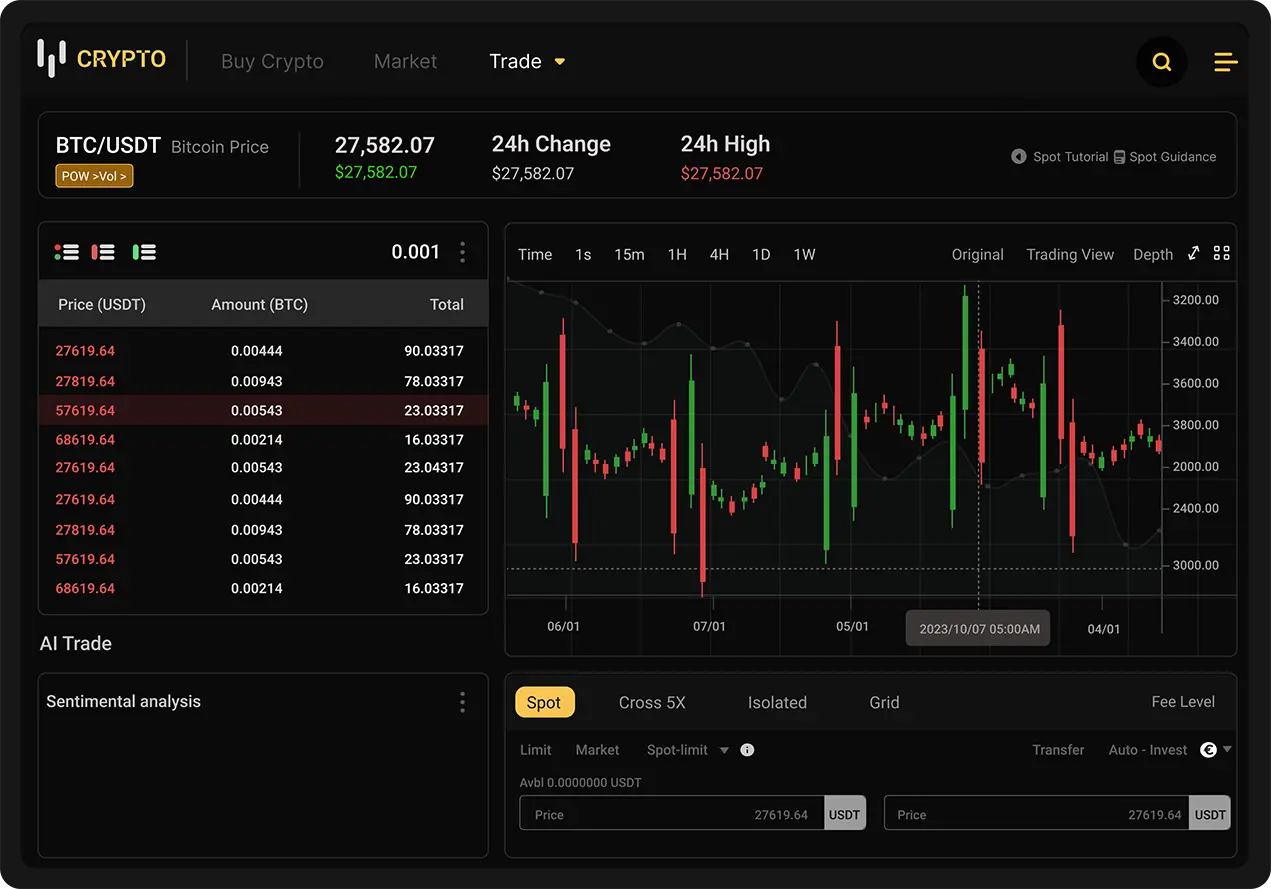Click the info icon next to Spot-limit
Screen dimensions: 1271x889
tap(746, 749)
